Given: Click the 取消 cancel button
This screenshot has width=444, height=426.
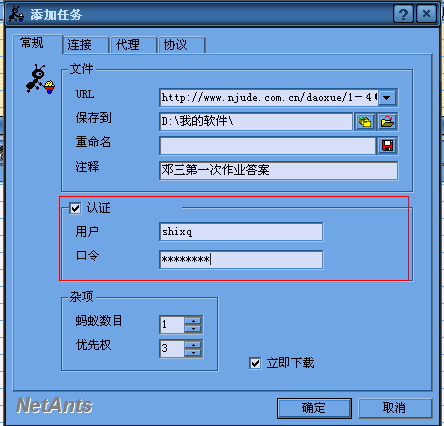Looking at the screenshot, I should [395, 408].
